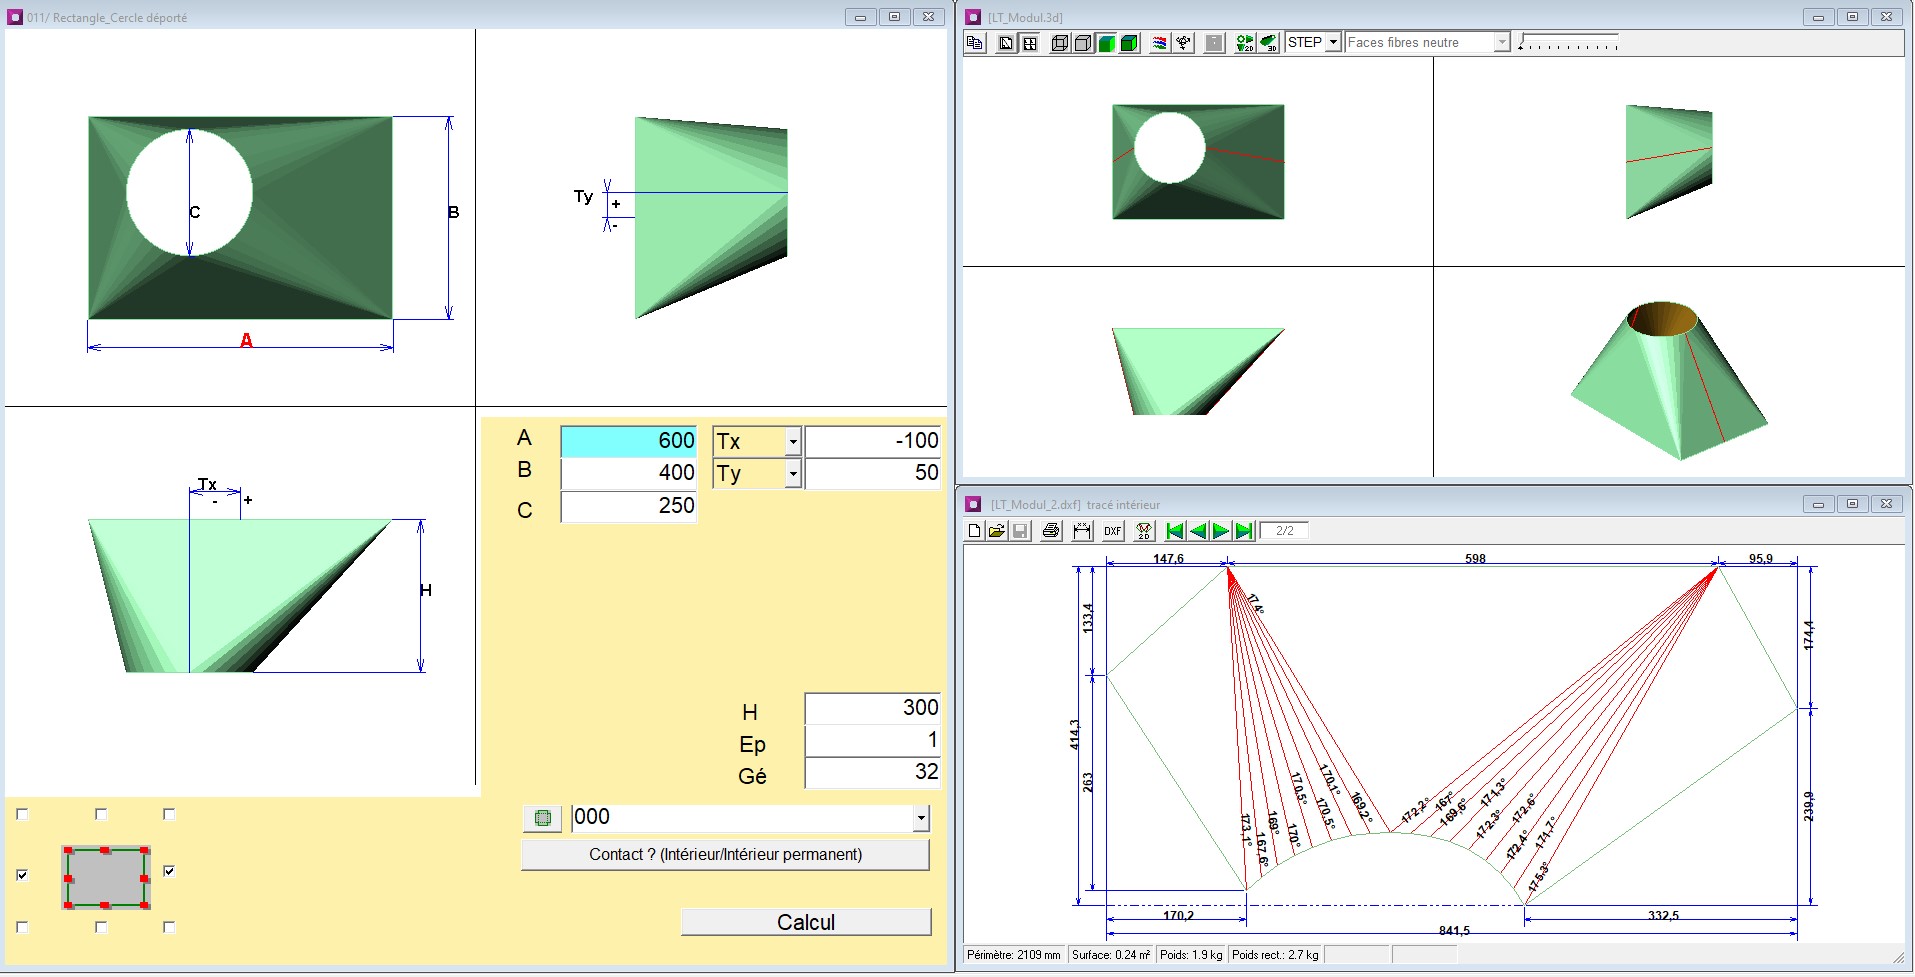Click the grayed floppy save icon
The image size is (1915, 977).
point(1020,531)
